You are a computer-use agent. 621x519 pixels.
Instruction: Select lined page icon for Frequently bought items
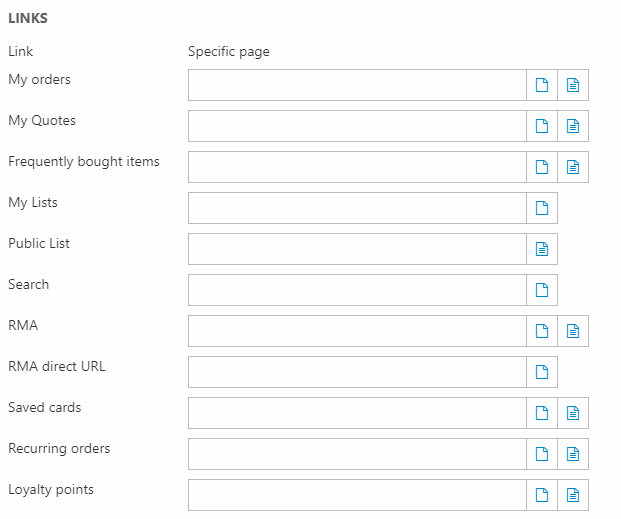pos(573,167)
